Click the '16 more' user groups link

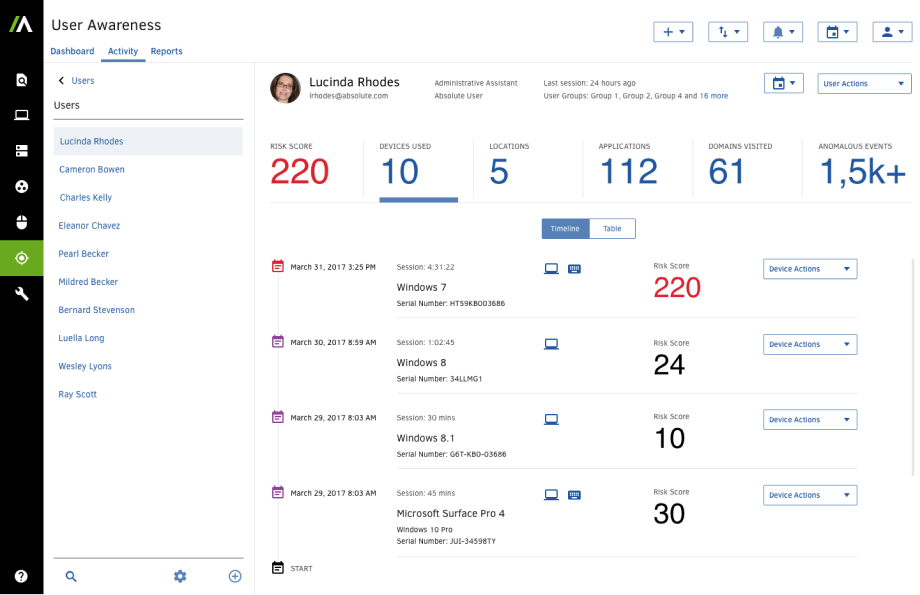click(713, 96)
